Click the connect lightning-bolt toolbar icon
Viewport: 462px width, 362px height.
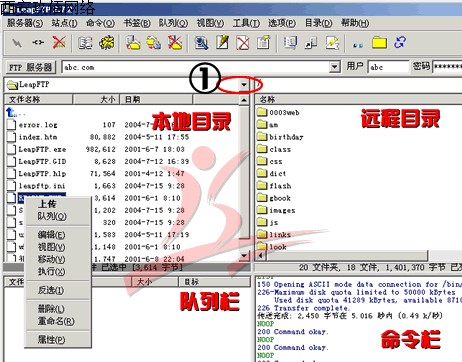pos(17,43)
